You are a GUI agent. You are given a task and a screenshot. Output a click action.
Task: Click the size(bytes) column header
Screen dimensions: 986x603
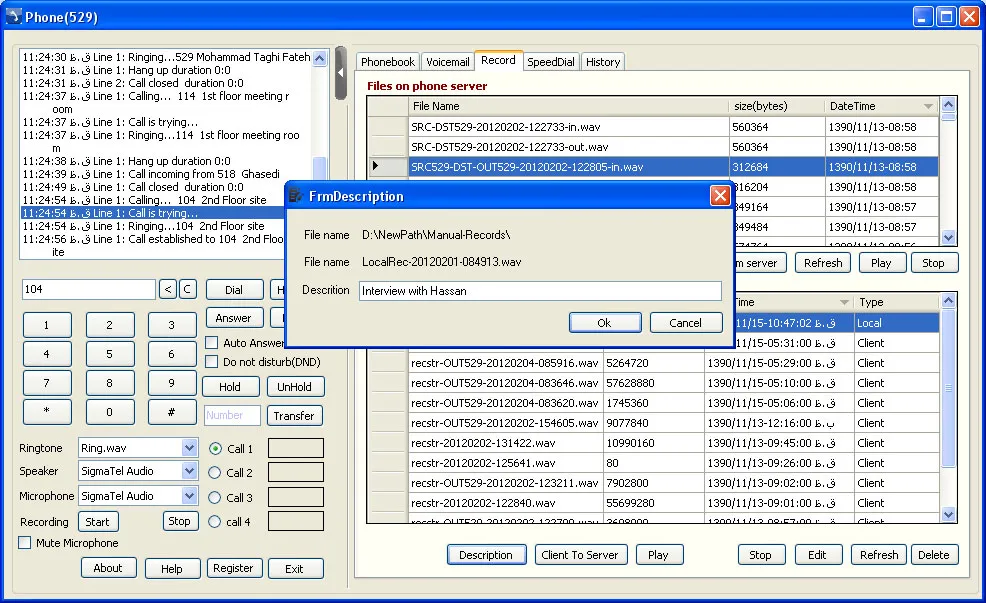pos(777,106)
